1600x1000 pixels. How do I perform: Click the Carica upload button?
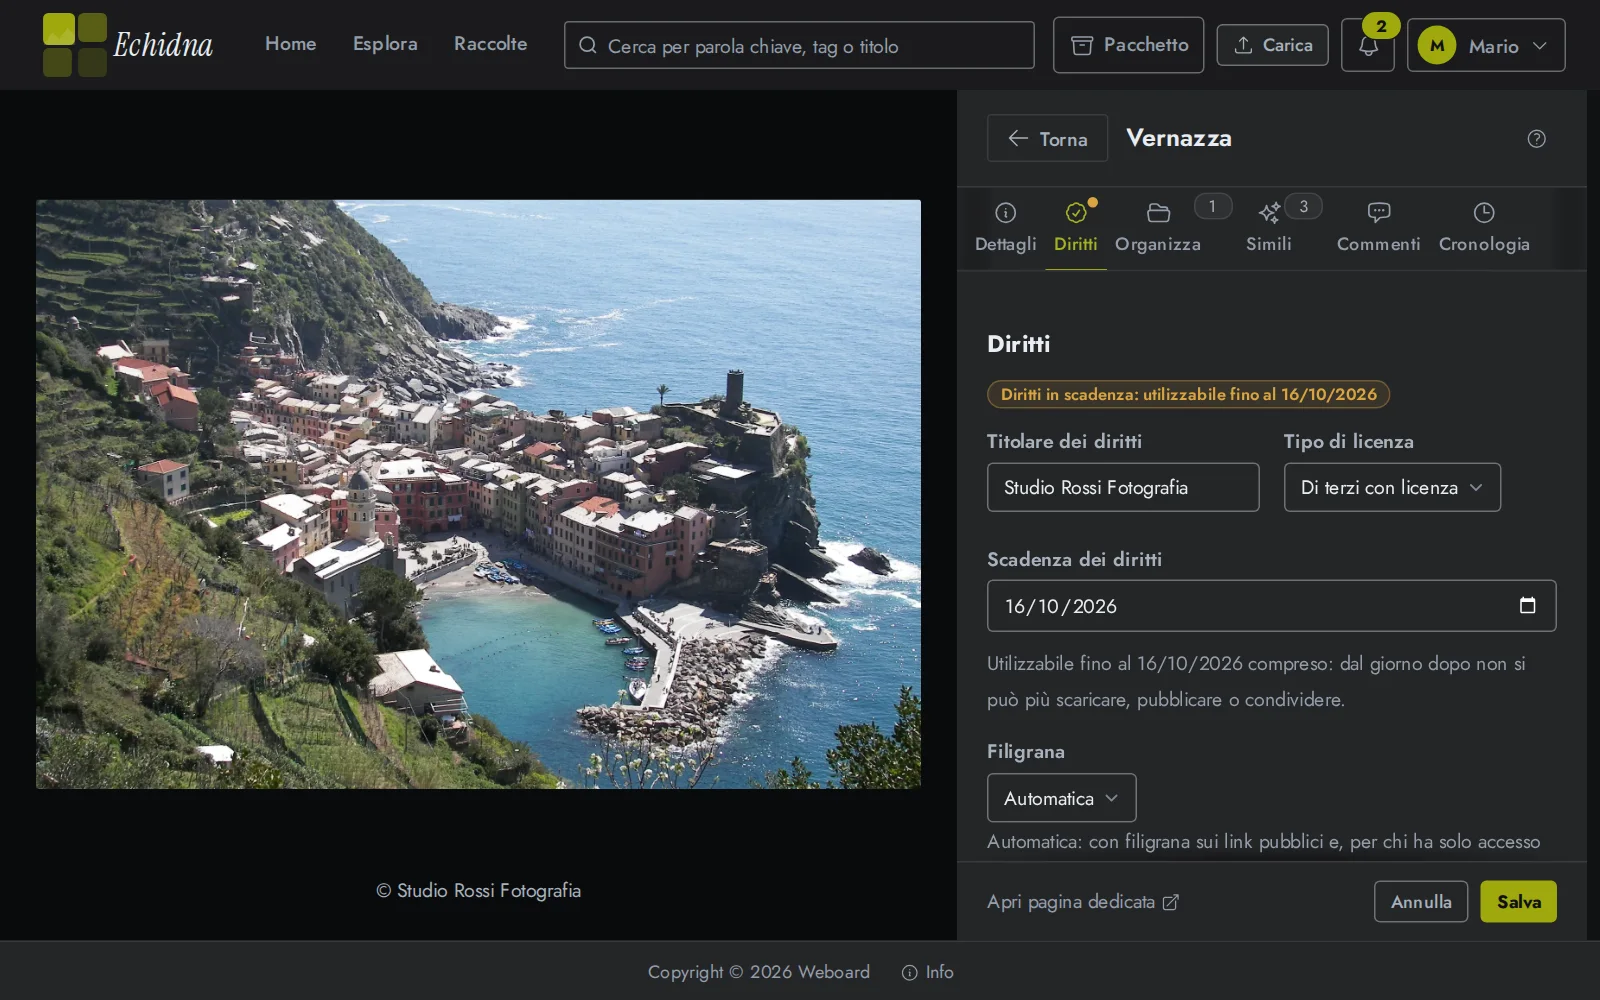coord(1272,45)
